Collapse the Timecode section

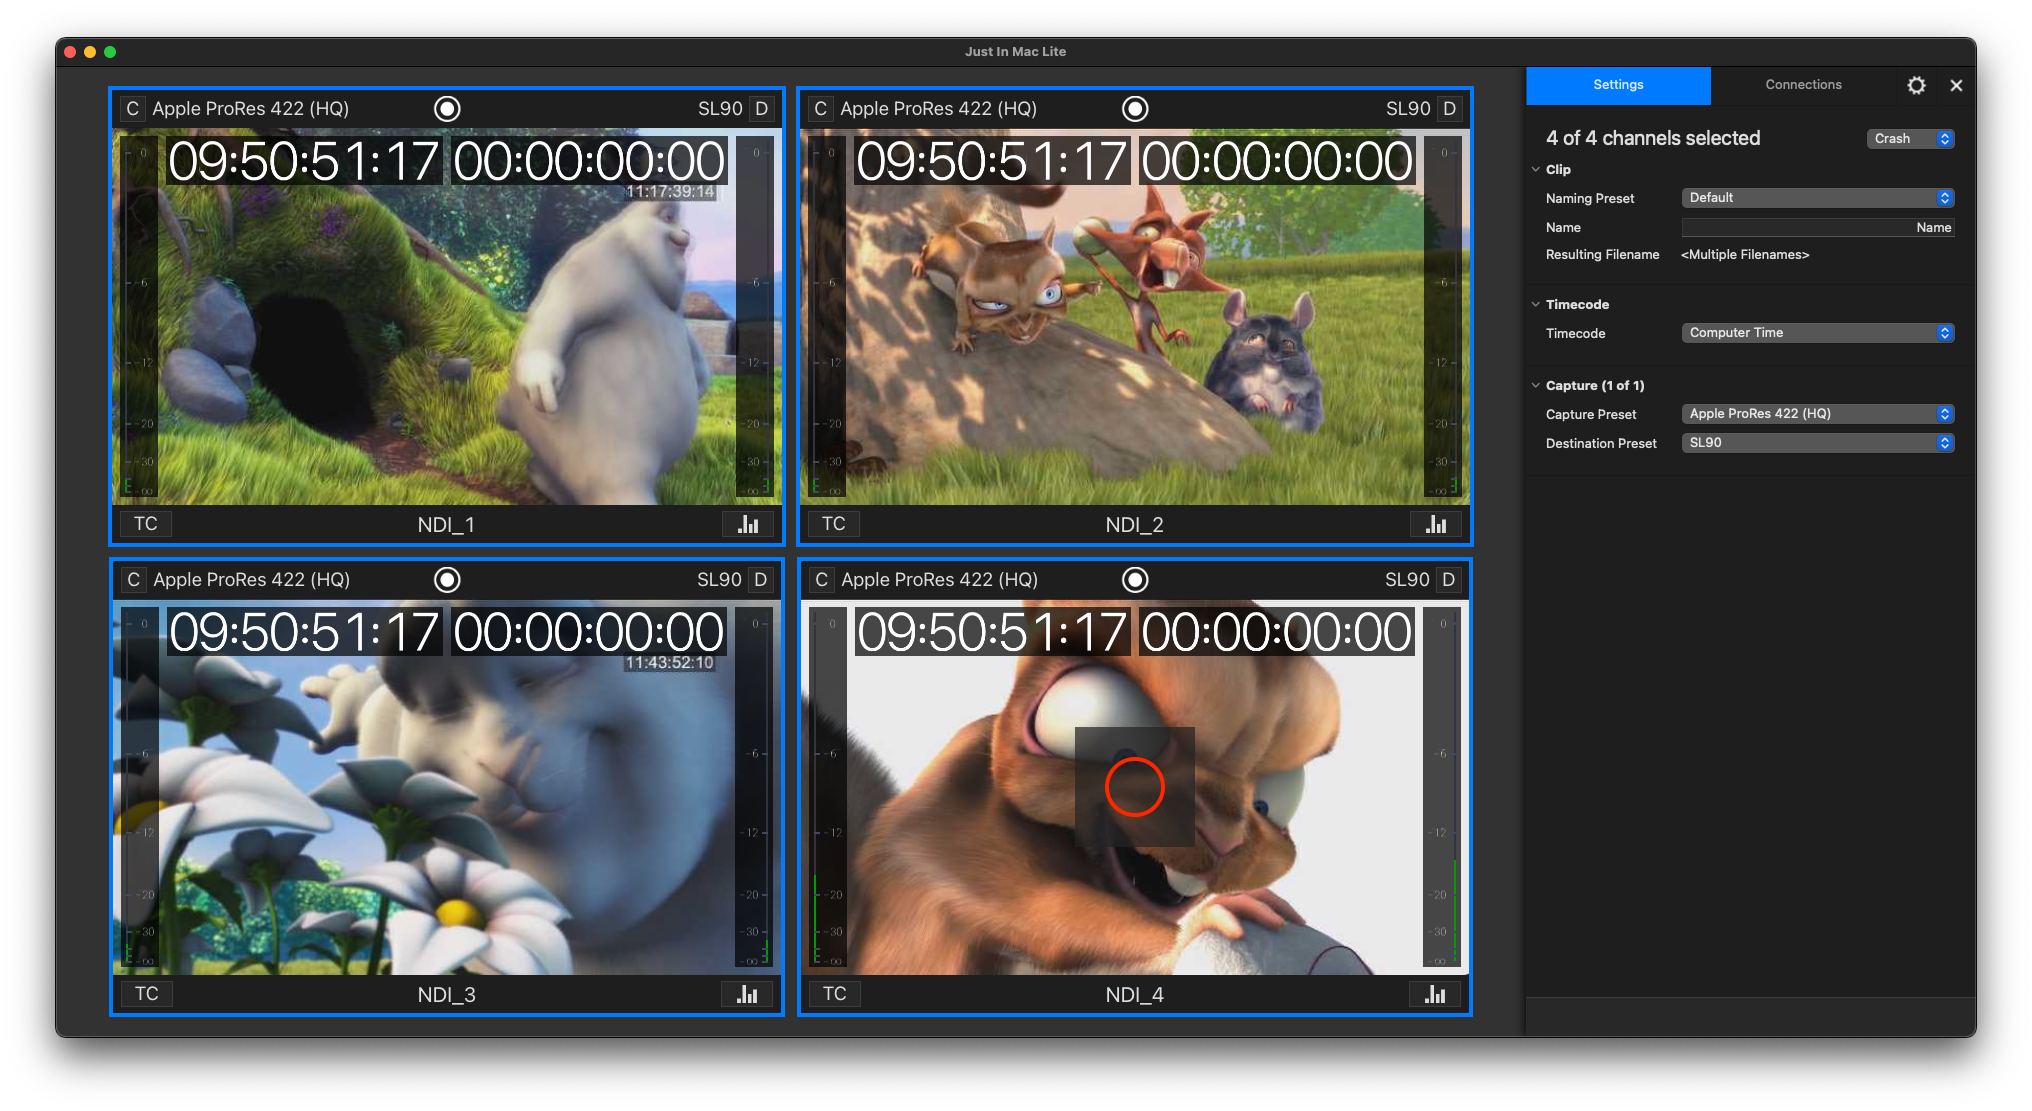coord(1536,305)
